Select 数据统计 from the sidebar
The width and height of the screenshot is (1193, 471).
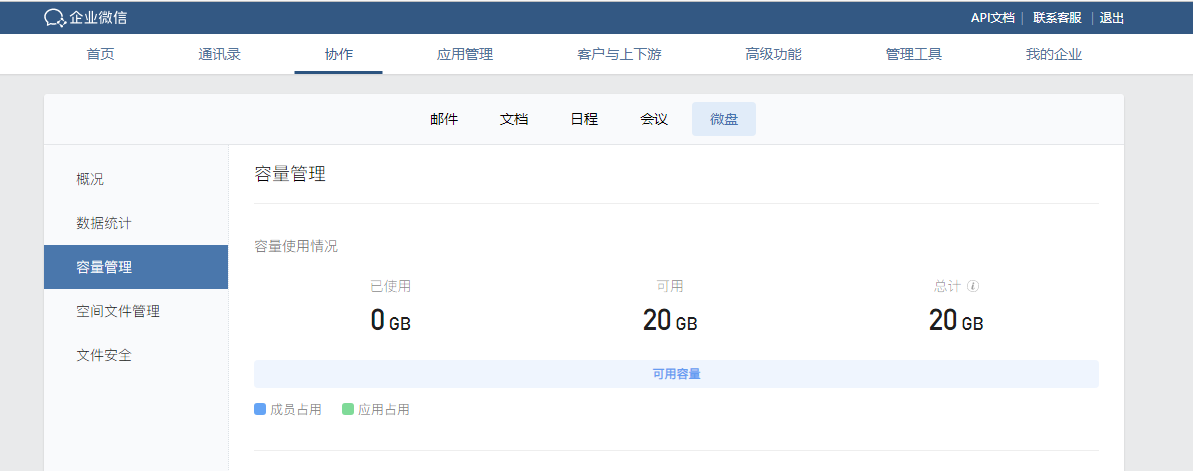pos(104,223)
